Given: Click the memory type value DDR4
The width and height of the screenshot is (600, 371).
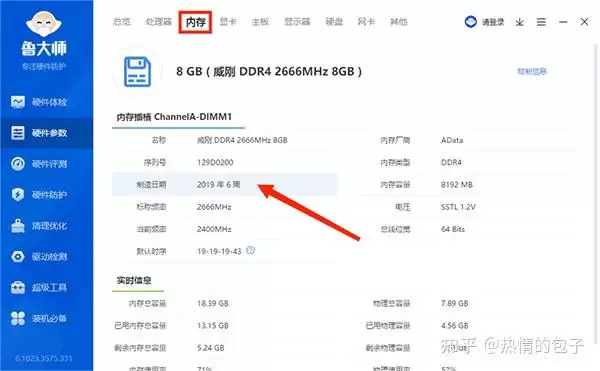Looking at the screenshot, I should click(x=451, y=163).
